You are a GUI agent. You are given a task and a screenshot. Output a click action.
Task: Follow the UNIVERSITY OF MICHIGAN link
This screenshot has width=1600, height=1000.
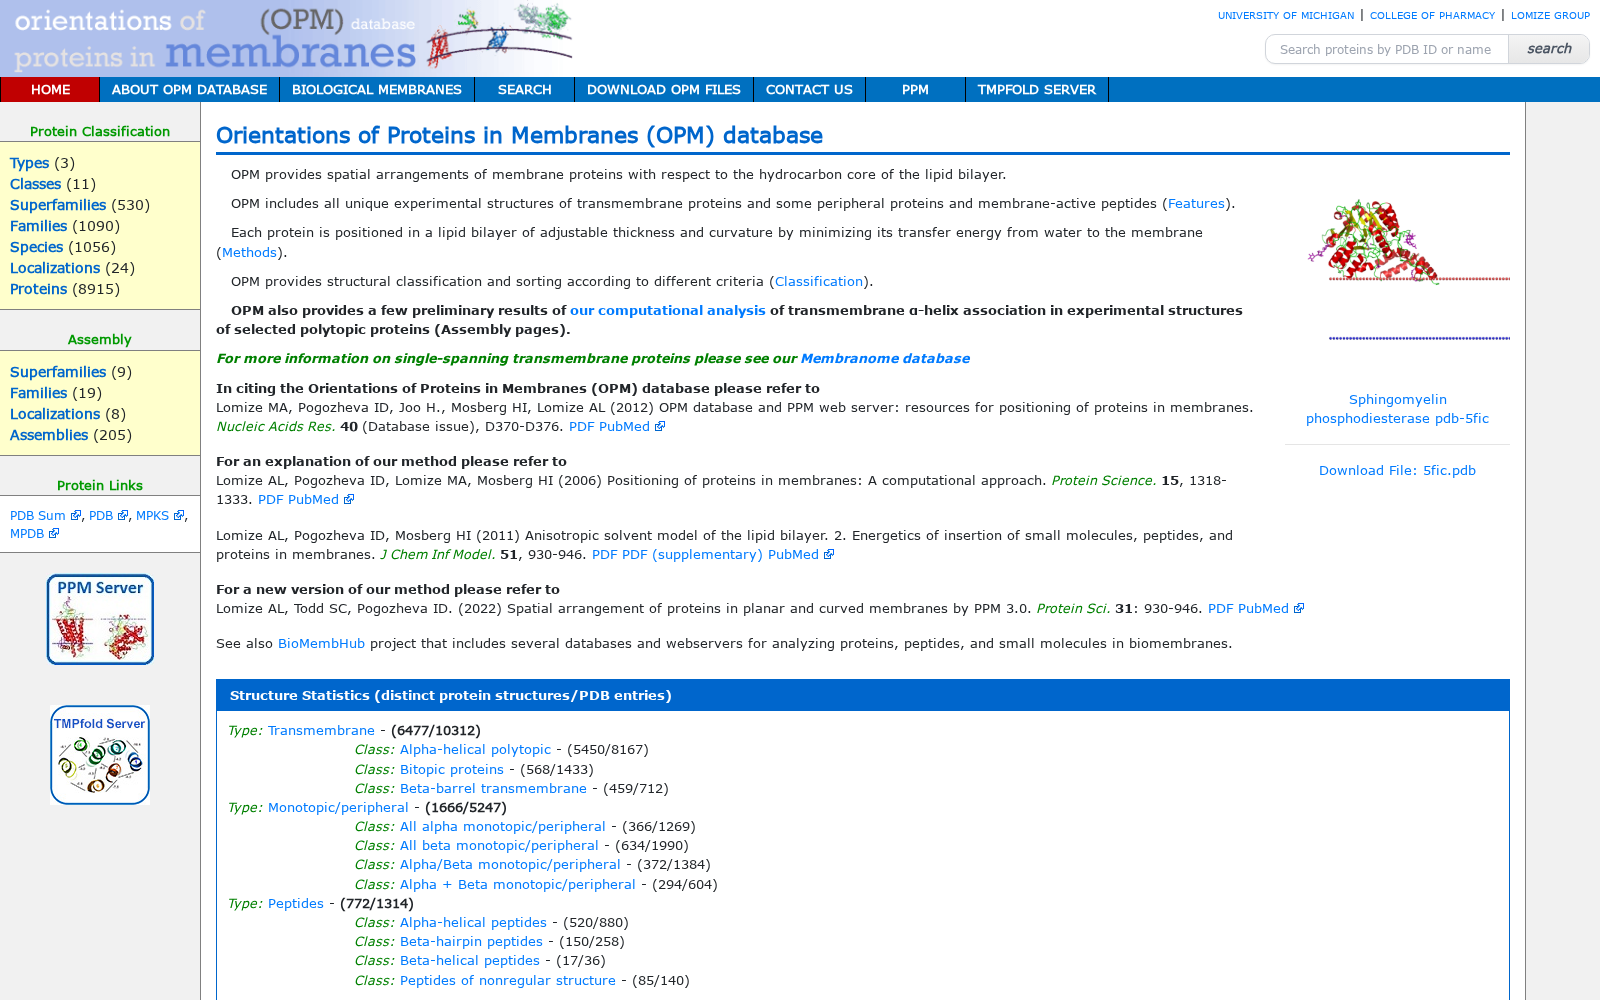point(1286,16)
